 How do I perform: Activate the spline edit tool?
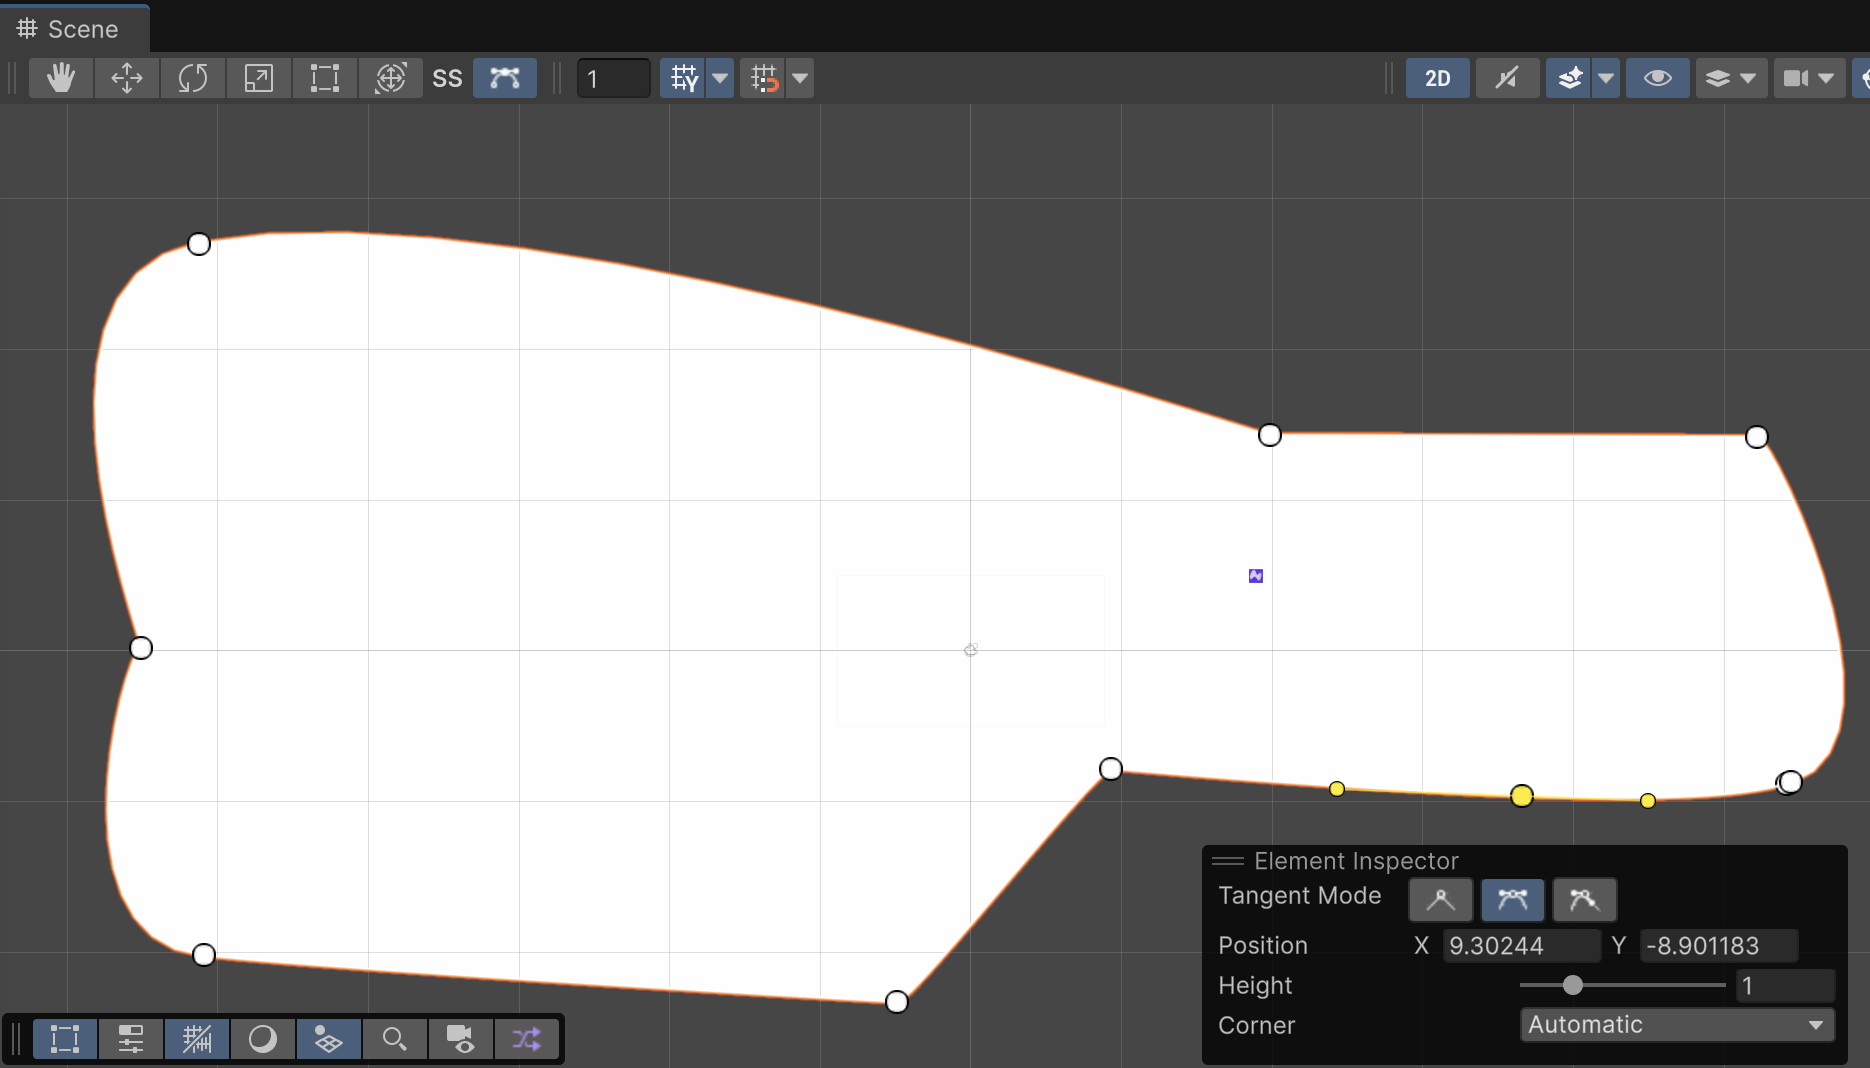point(505,78)
